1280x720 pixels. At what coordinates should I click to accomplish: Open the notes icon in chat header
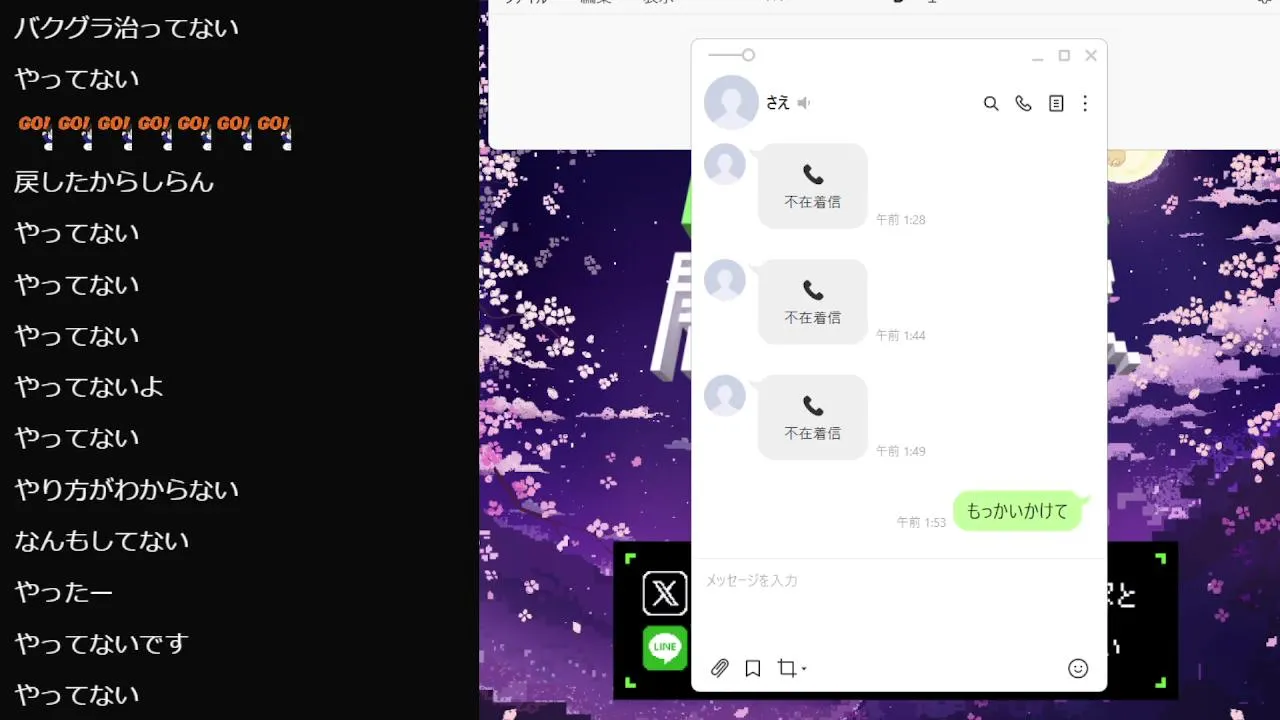[1056, 103]
